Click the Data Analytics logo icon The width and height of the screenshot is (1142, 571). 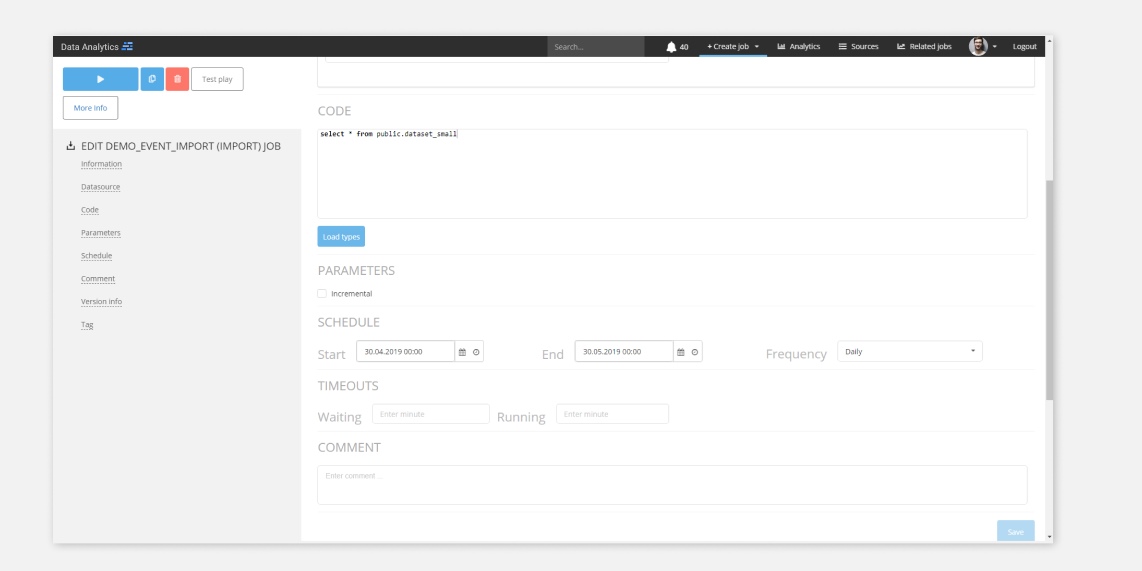(x=128, y=46)
